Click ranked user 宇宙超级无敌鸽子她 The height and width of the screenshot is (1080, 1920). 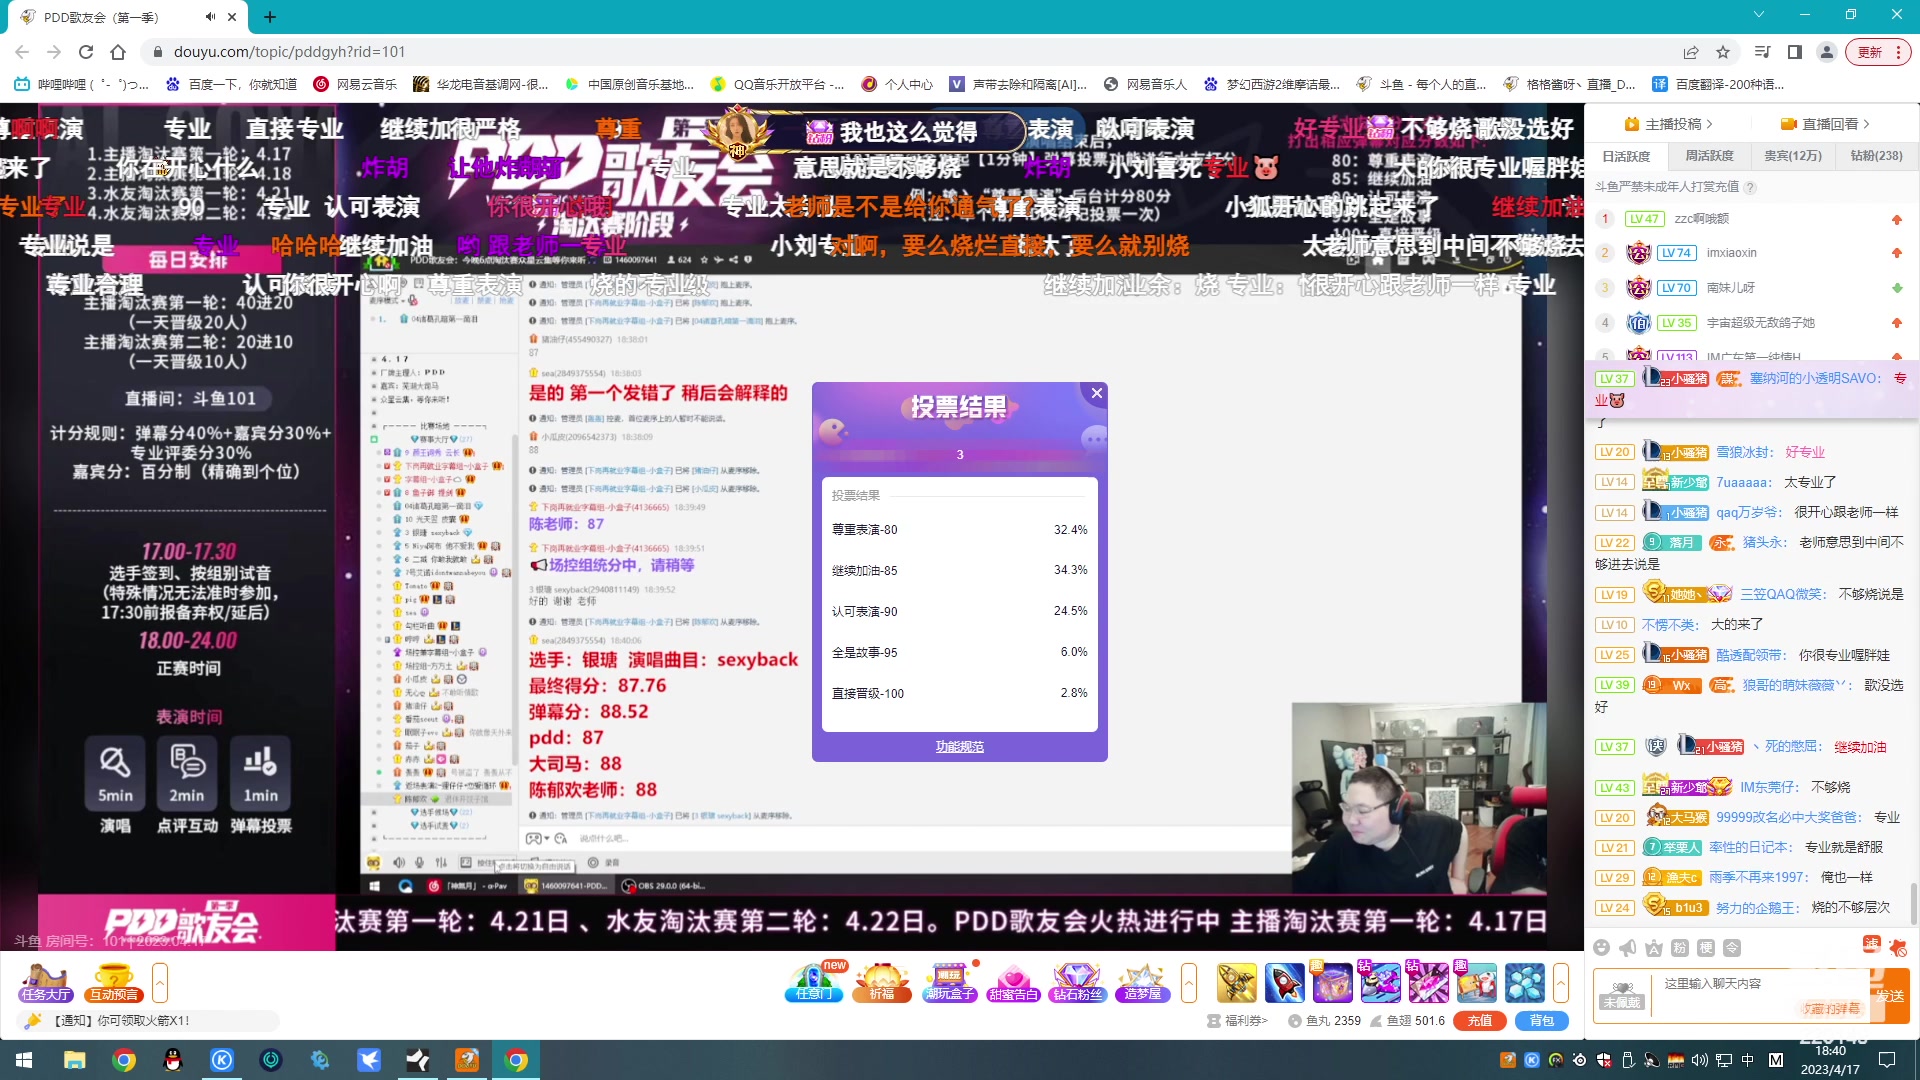pyautogui.click(x=1760, y=323)
